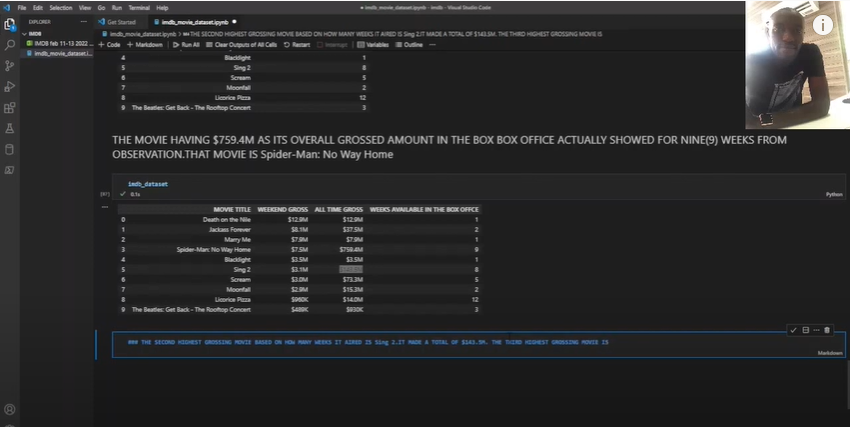850x427 pixels.
Task: Open the Search view in activity bar
Action: coord(10,44)
